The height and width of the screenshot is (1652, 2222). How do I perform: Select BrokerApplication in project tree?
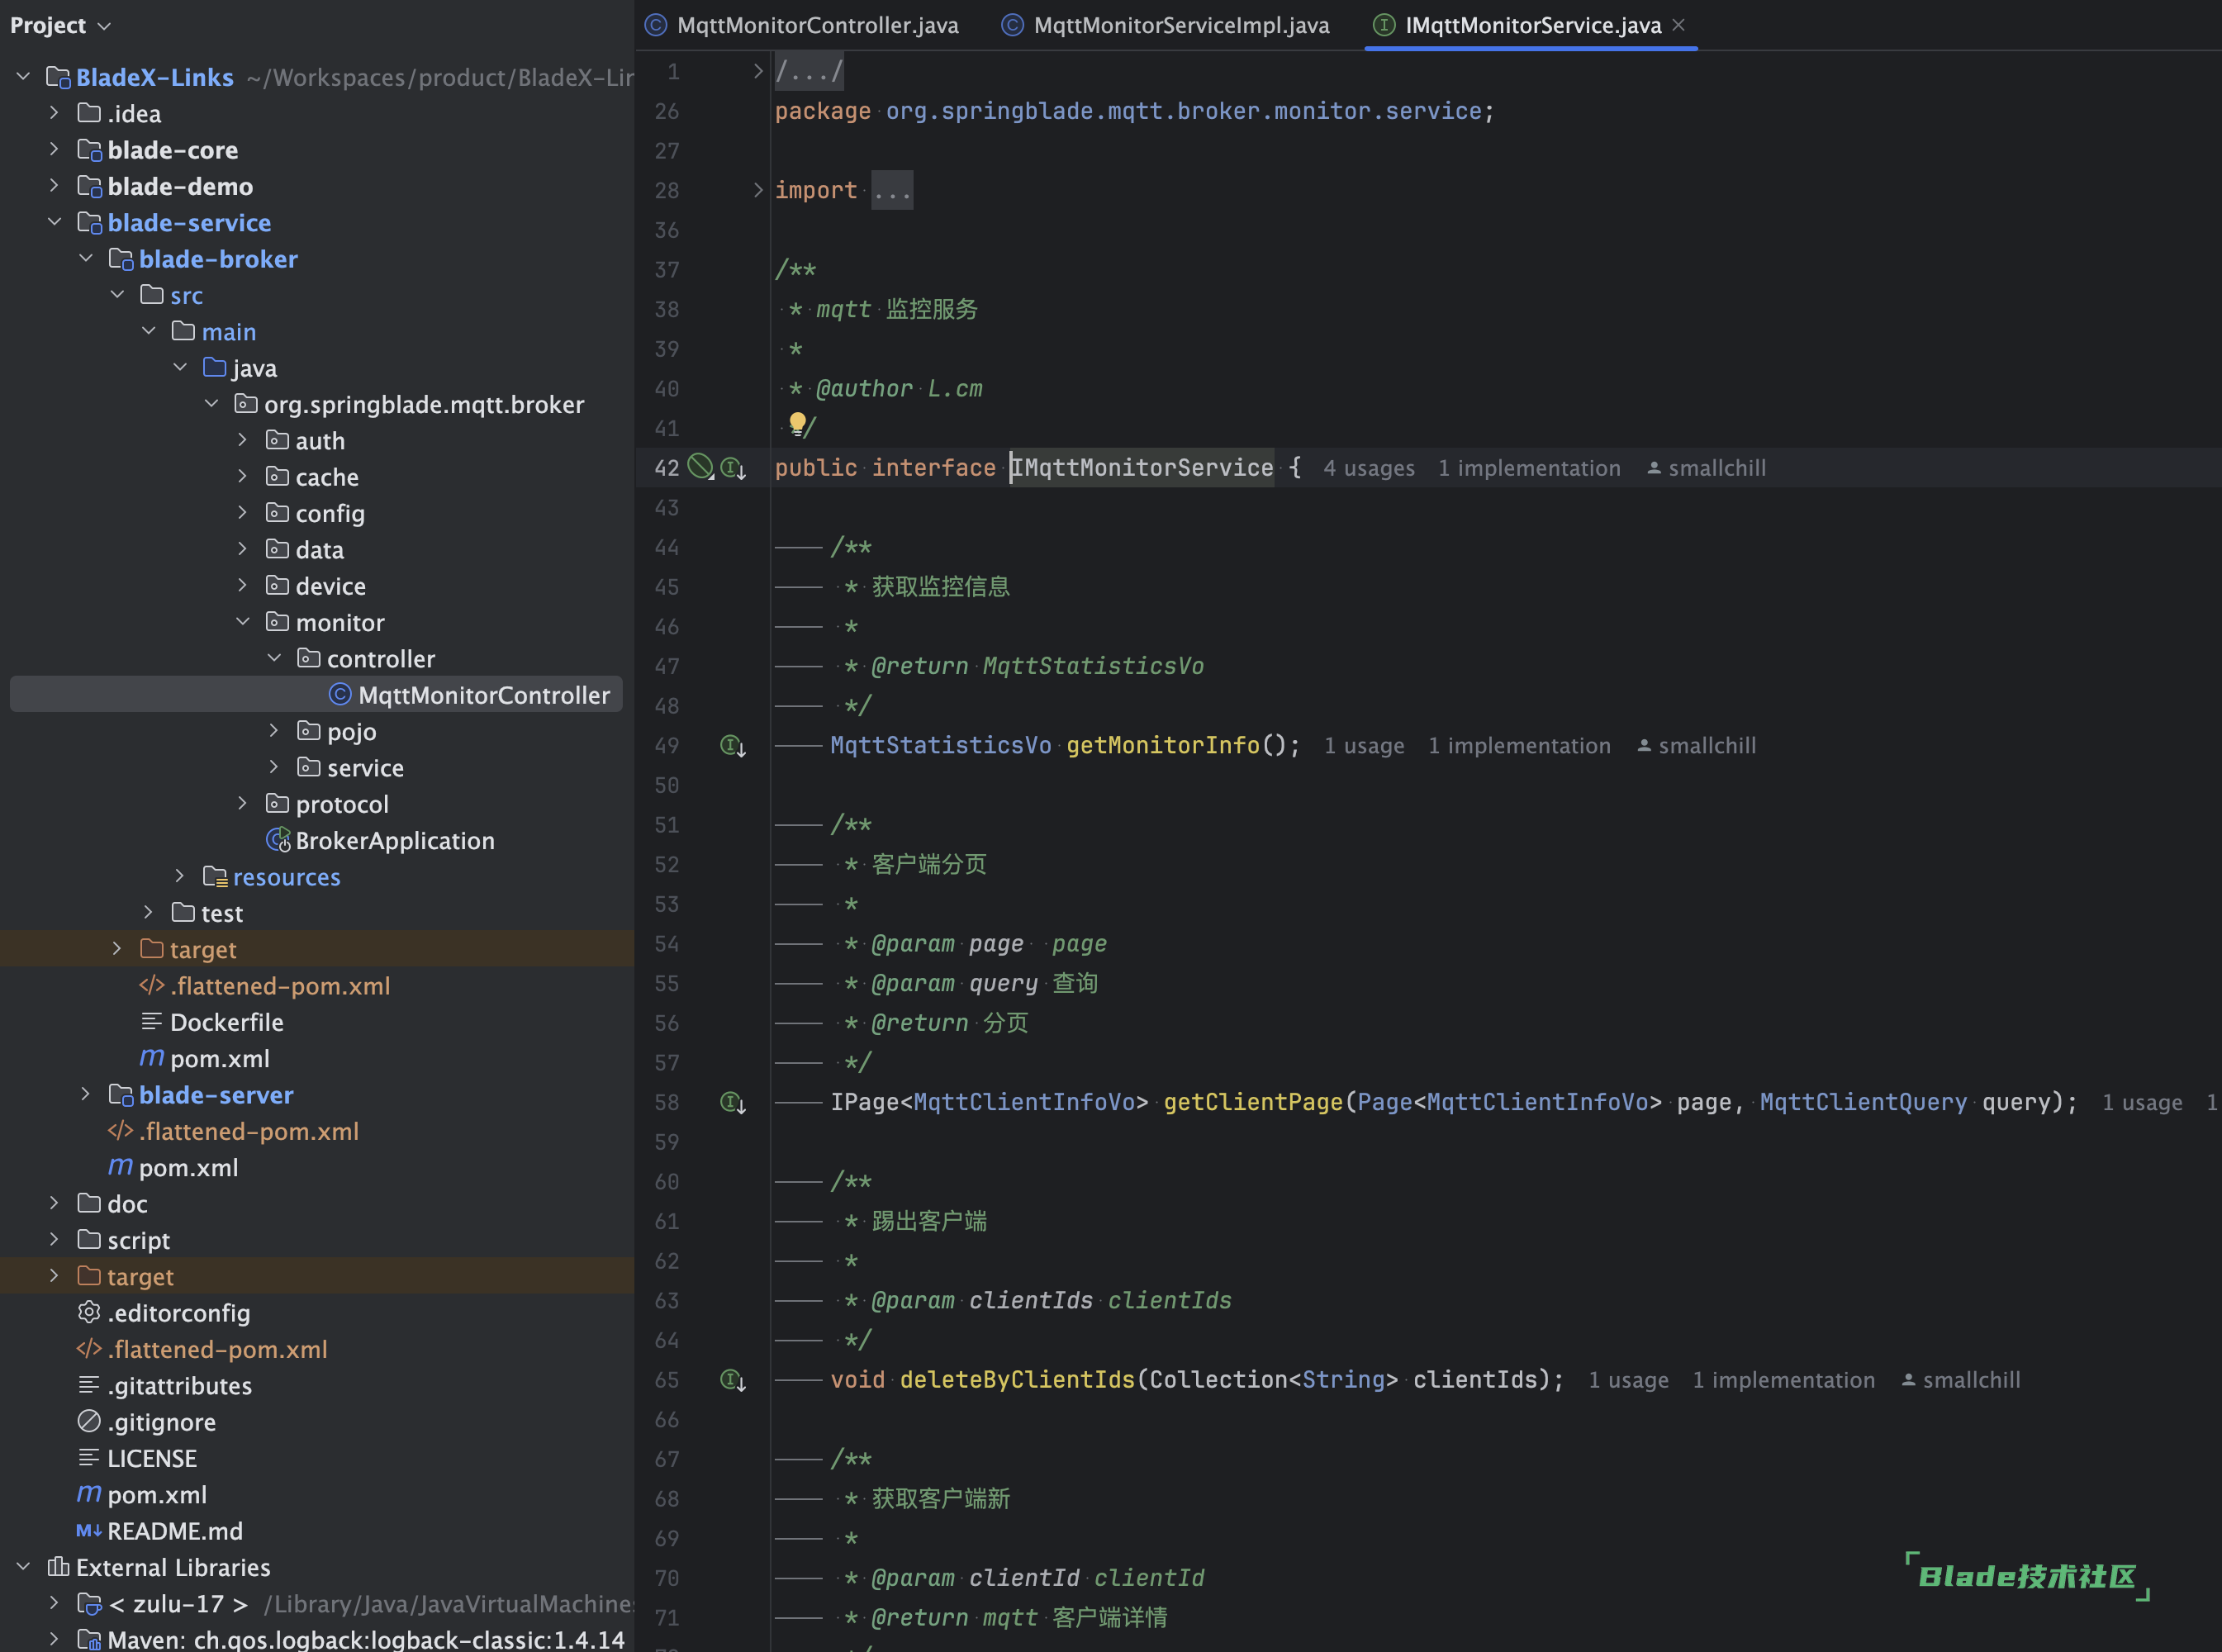[x=394, y=841]
